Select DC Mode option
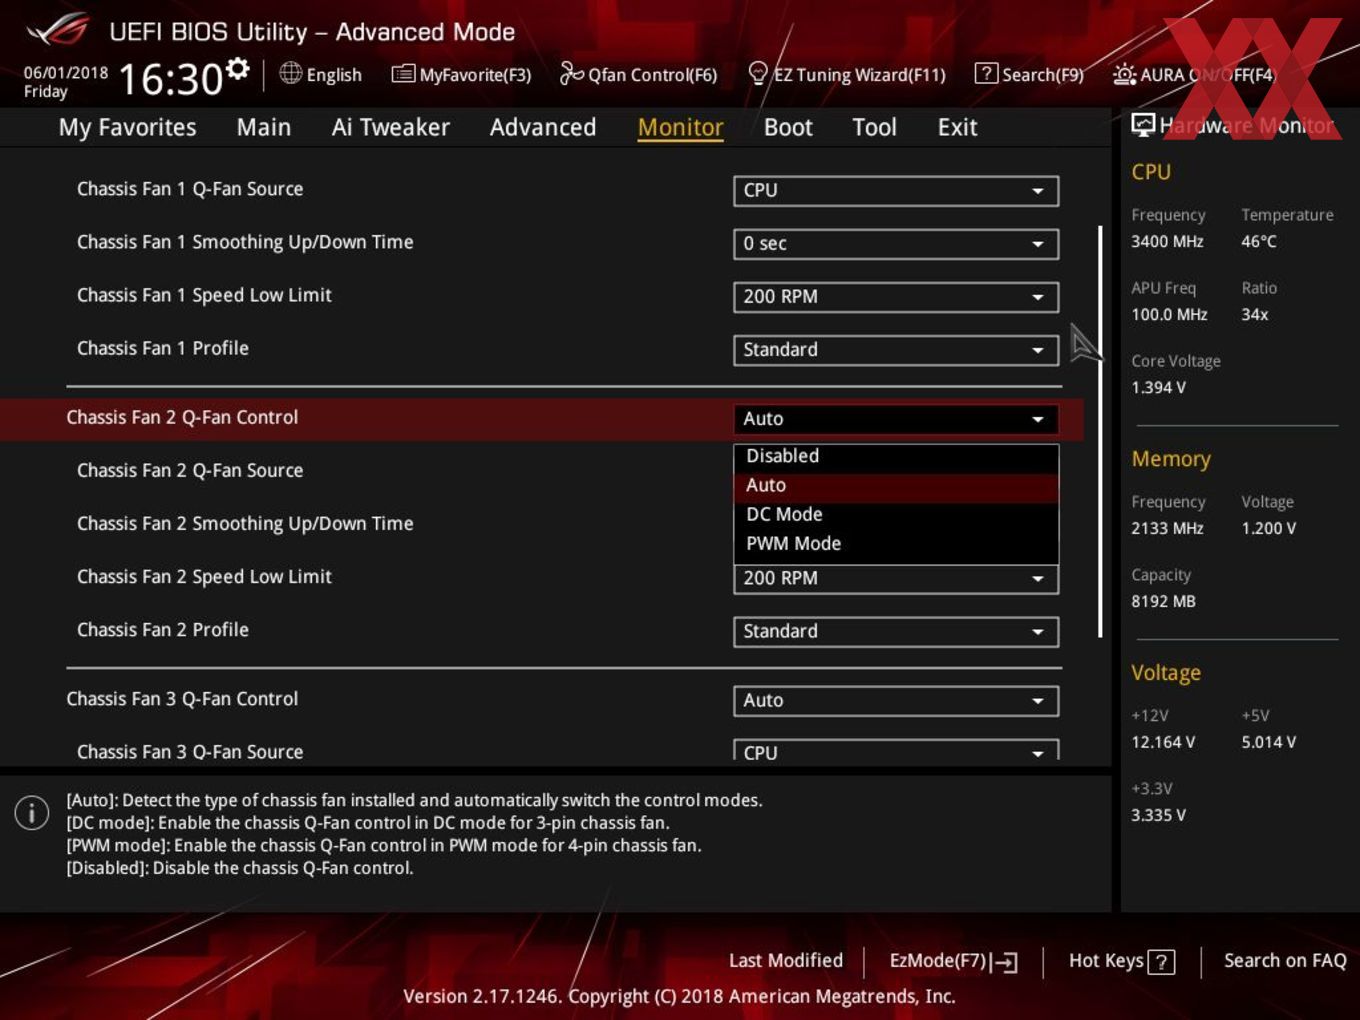 click(x=896, y=514)
